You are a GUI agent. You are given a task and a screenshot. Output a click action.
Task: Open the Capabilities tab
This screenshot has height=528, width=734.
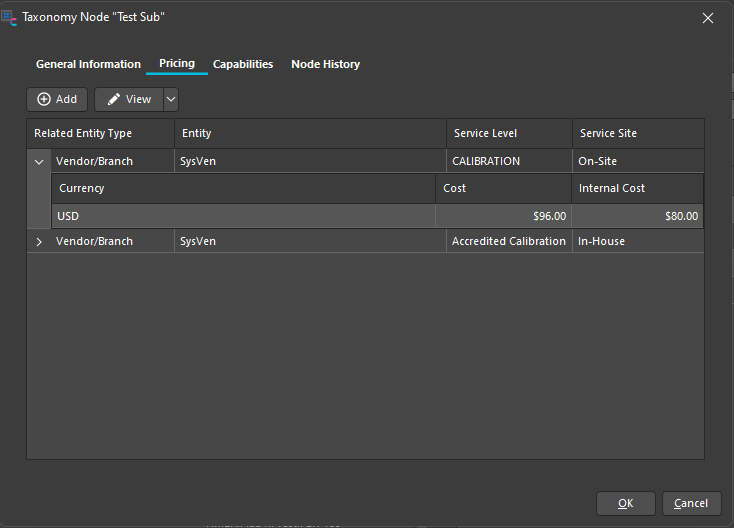pos(243,64)
